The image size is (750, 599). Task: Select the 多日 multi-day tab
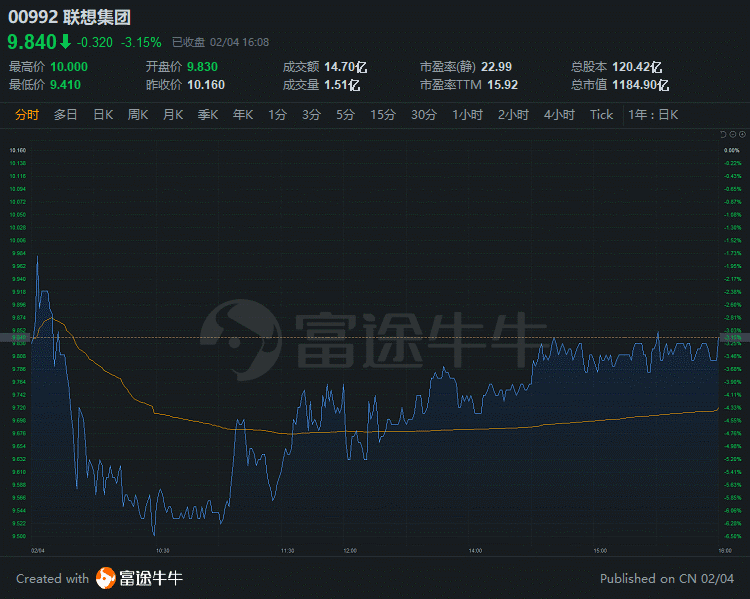click(x=66, y=115)
